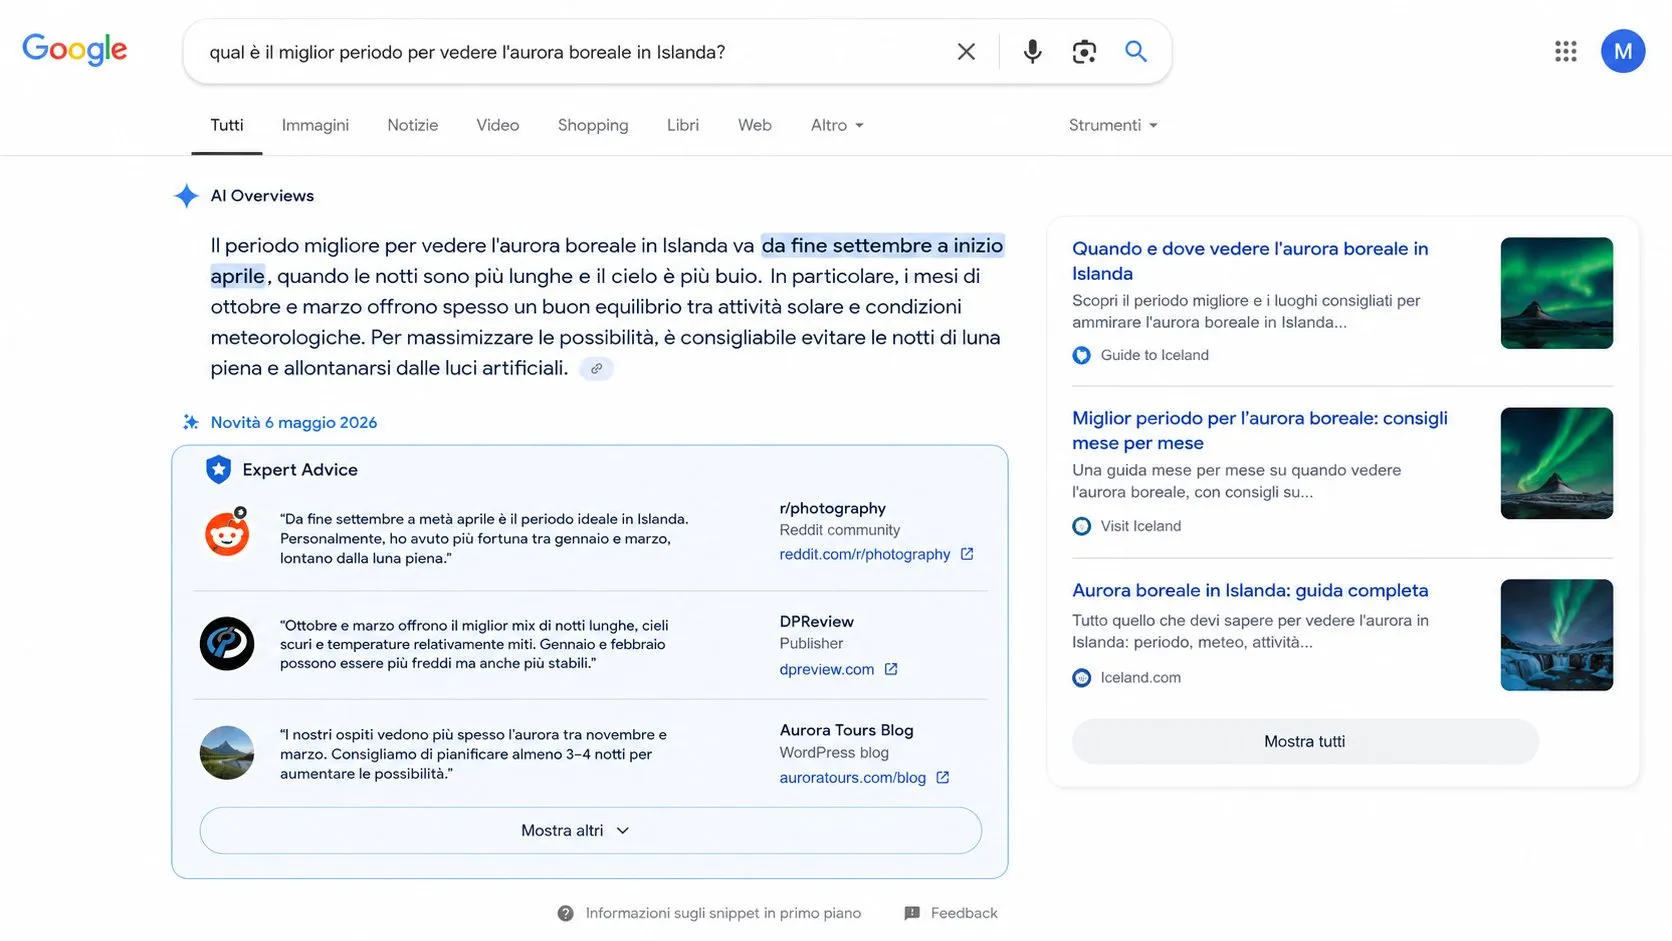Click the Expert Advice shield icon
This screenshot has width=1672, height=941.
pyautogui.click(x=218, y=470)
